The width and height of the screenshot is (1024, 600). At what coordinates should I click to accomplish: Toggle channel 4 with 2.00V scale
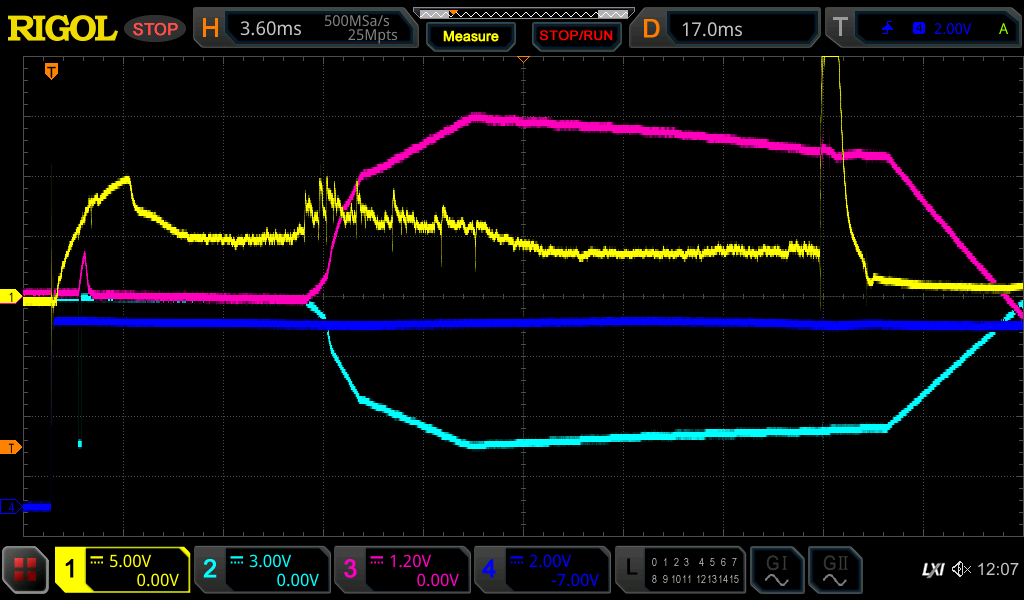(541, 571)
